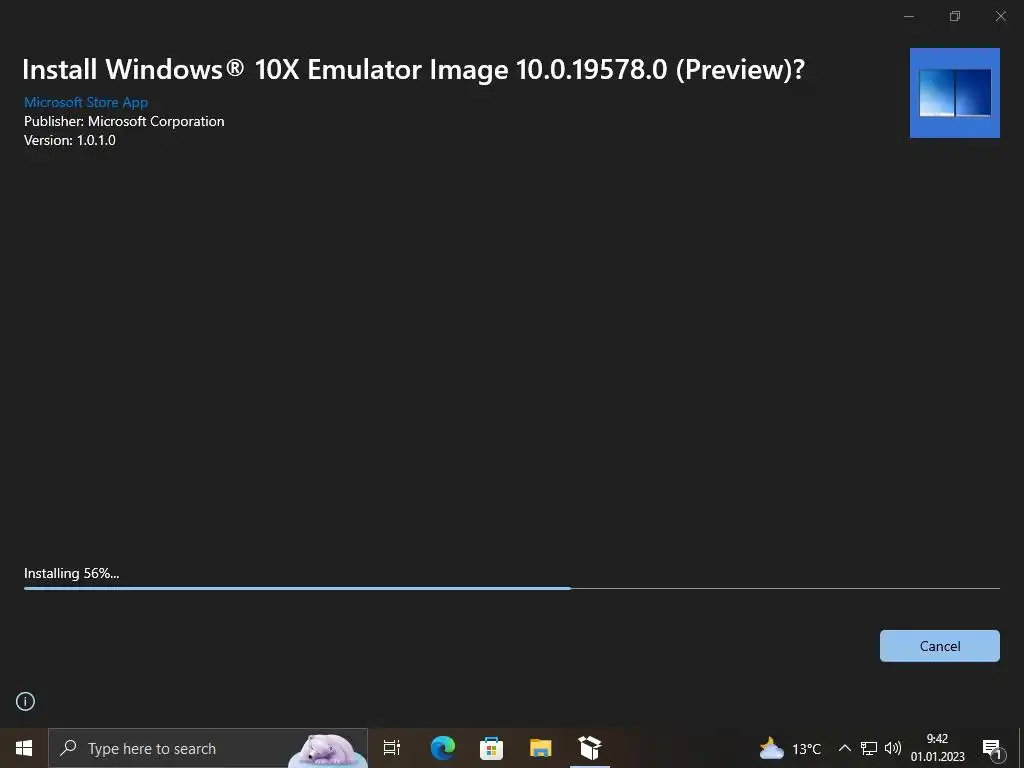Click the polar bear search highlight image
The height and width of the screenshot is (768, 1024).
pos(328,750)
